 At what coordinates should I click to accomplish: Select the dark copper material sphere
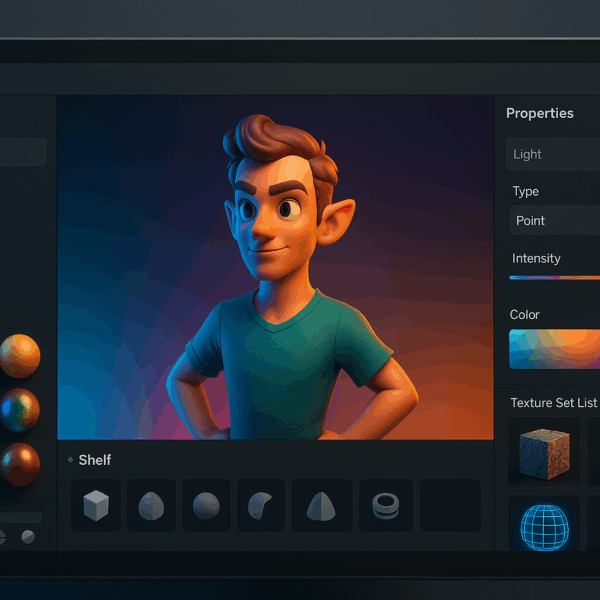point(19,464)
